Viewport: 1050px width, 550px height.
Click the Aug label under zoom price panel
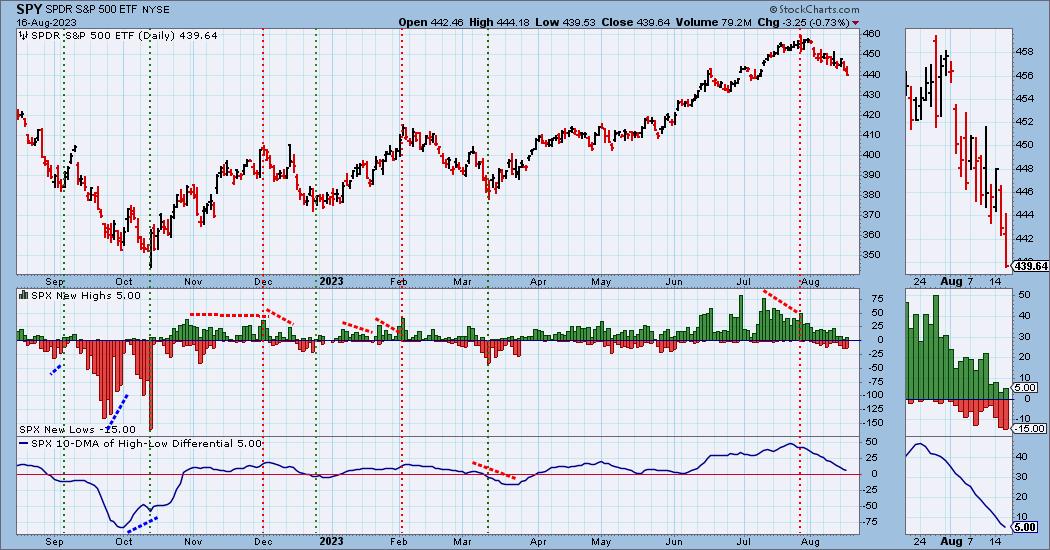click(951, 281)
